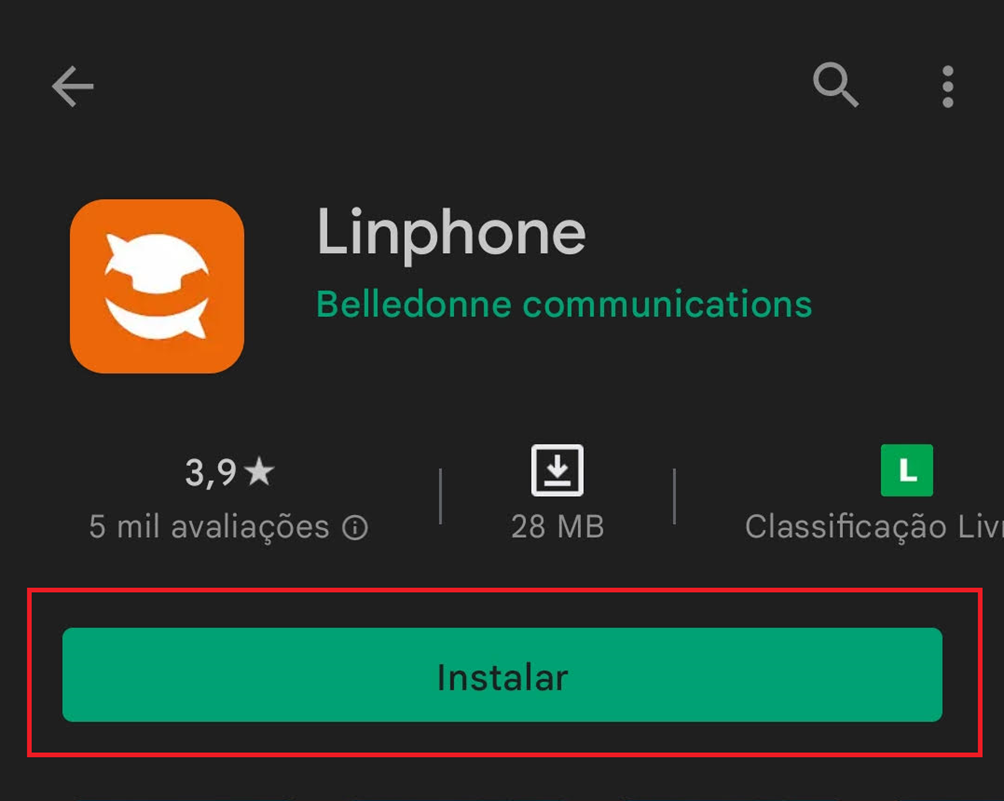Image resolution: width=1004 pixels, height=801 pixels.
Task: Click the star icon beside the rating
Action: (259, 471)
